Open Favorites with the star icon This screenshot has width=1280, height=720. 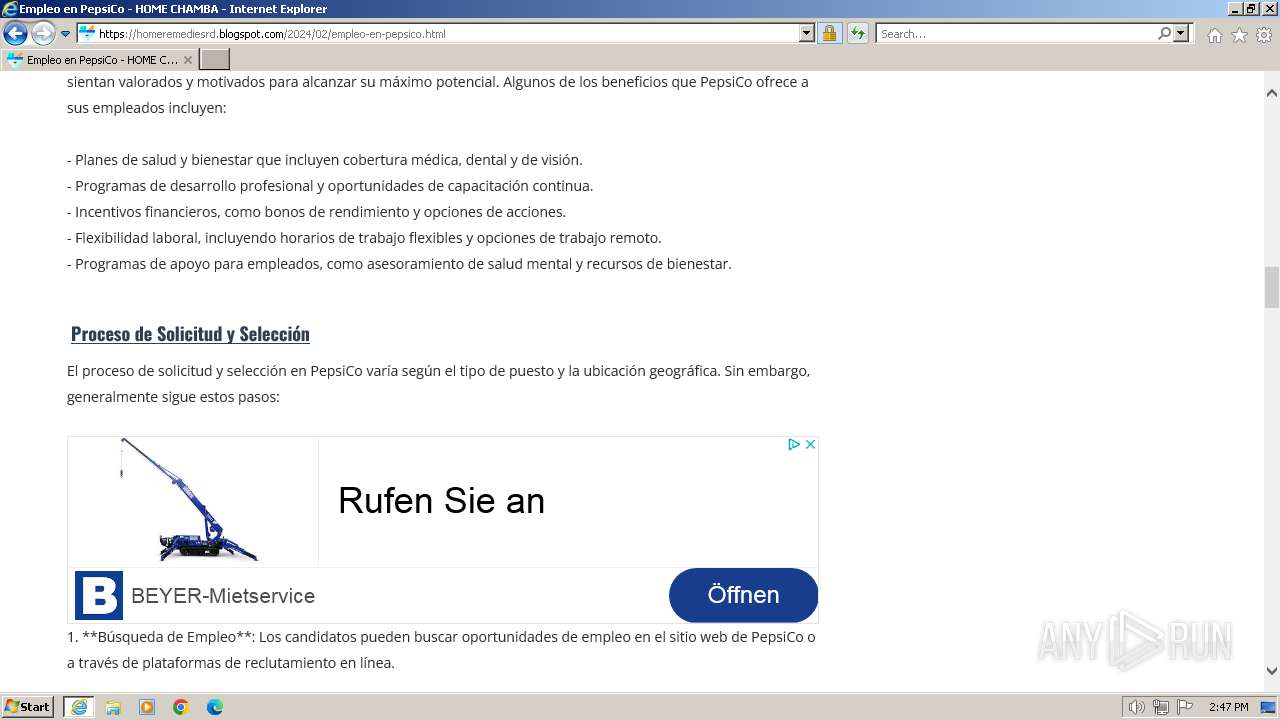(1239, 35)
